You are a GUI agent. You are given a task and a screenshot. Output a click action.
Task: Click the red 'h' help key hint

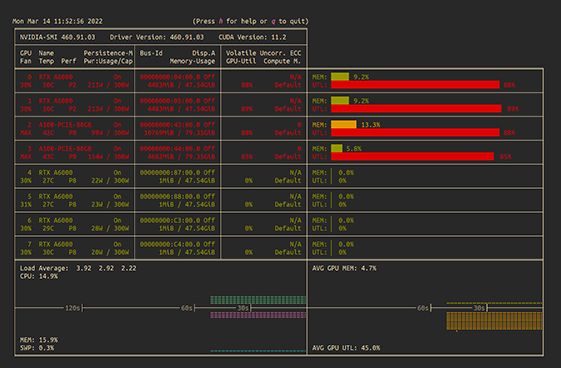[221, 21]
